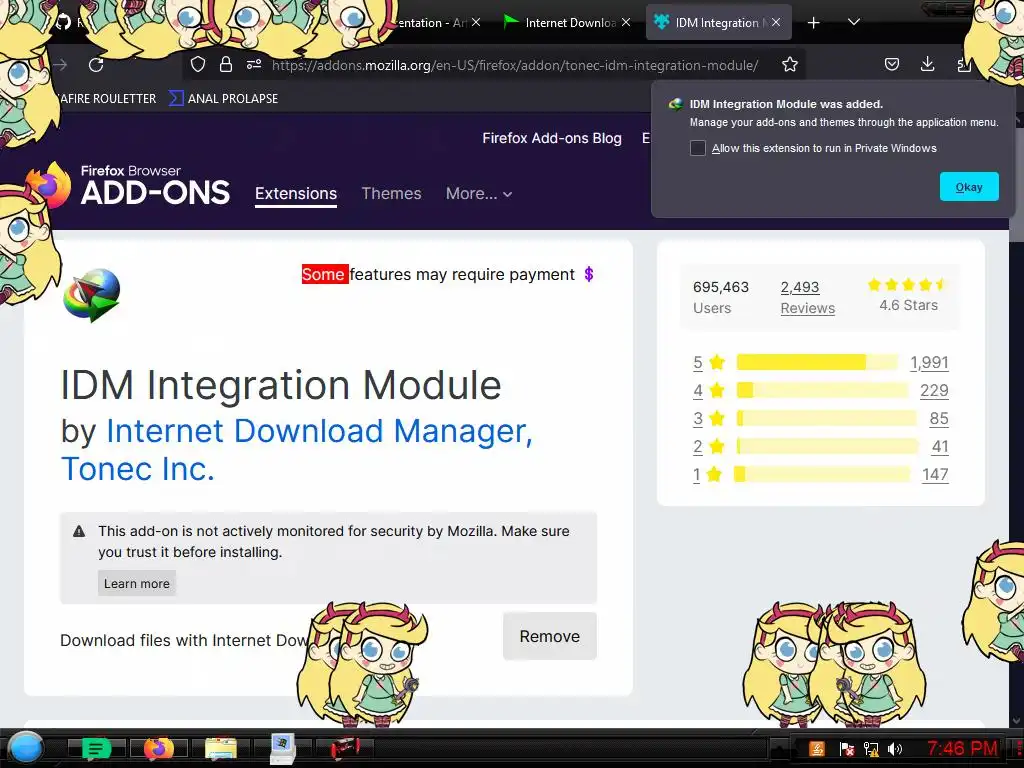The width and height of the screenshot is (1024, 768).
Task: Allow this extension in Private Windows checkbox
Action: 697,148
